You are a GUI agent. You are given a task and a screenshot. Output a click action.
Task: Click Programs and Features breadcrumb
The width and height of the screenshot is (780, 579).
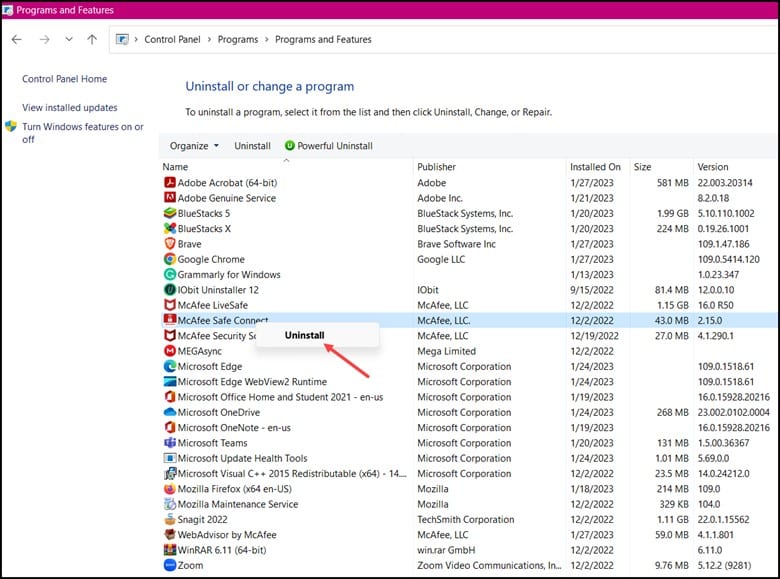coord(323,39)
